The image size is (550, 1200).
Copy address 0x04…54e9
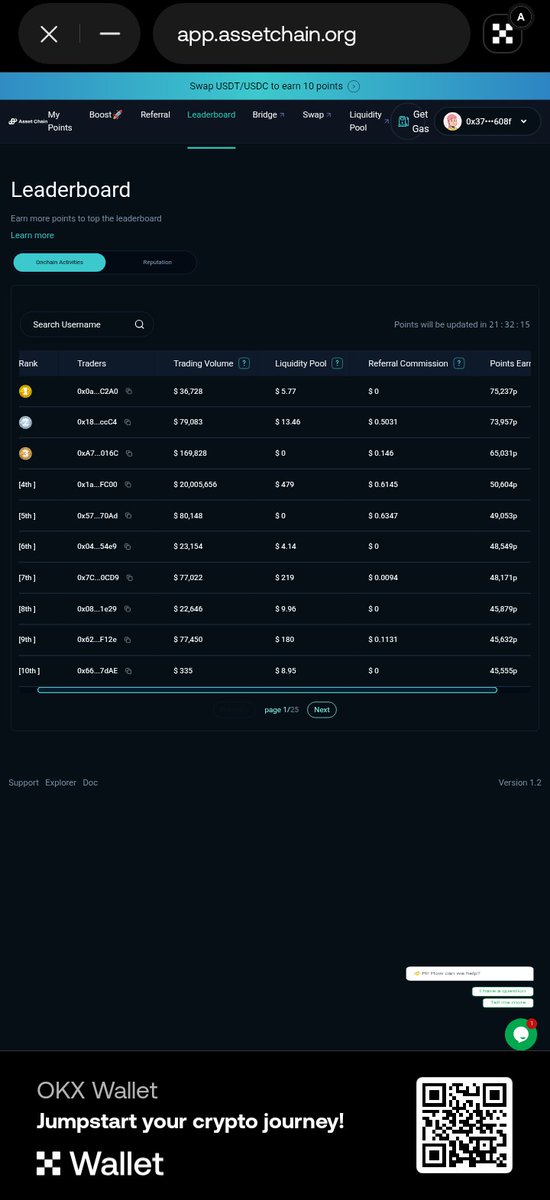pos(128,546)
